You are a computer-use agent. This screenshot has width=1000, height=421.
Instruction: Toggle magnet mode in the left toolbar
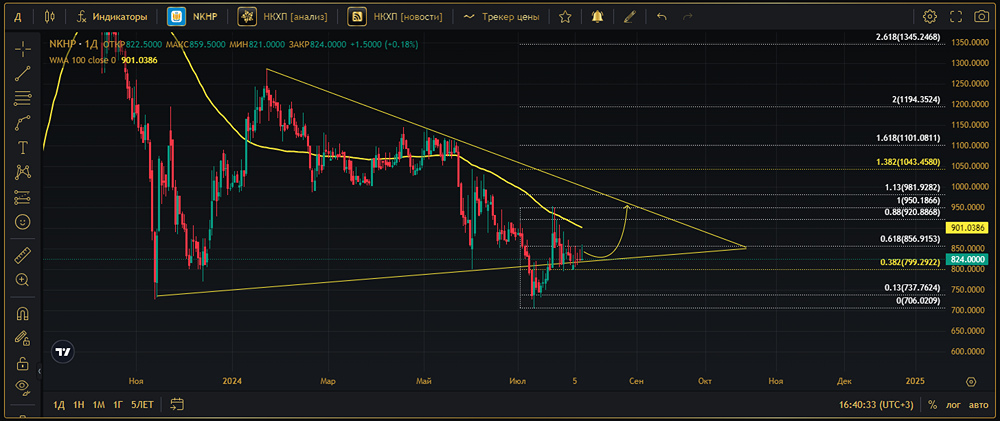point(24,313)
